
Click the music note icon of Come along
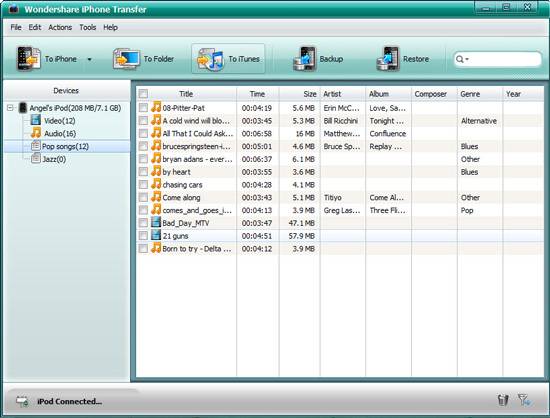[156, 197]
